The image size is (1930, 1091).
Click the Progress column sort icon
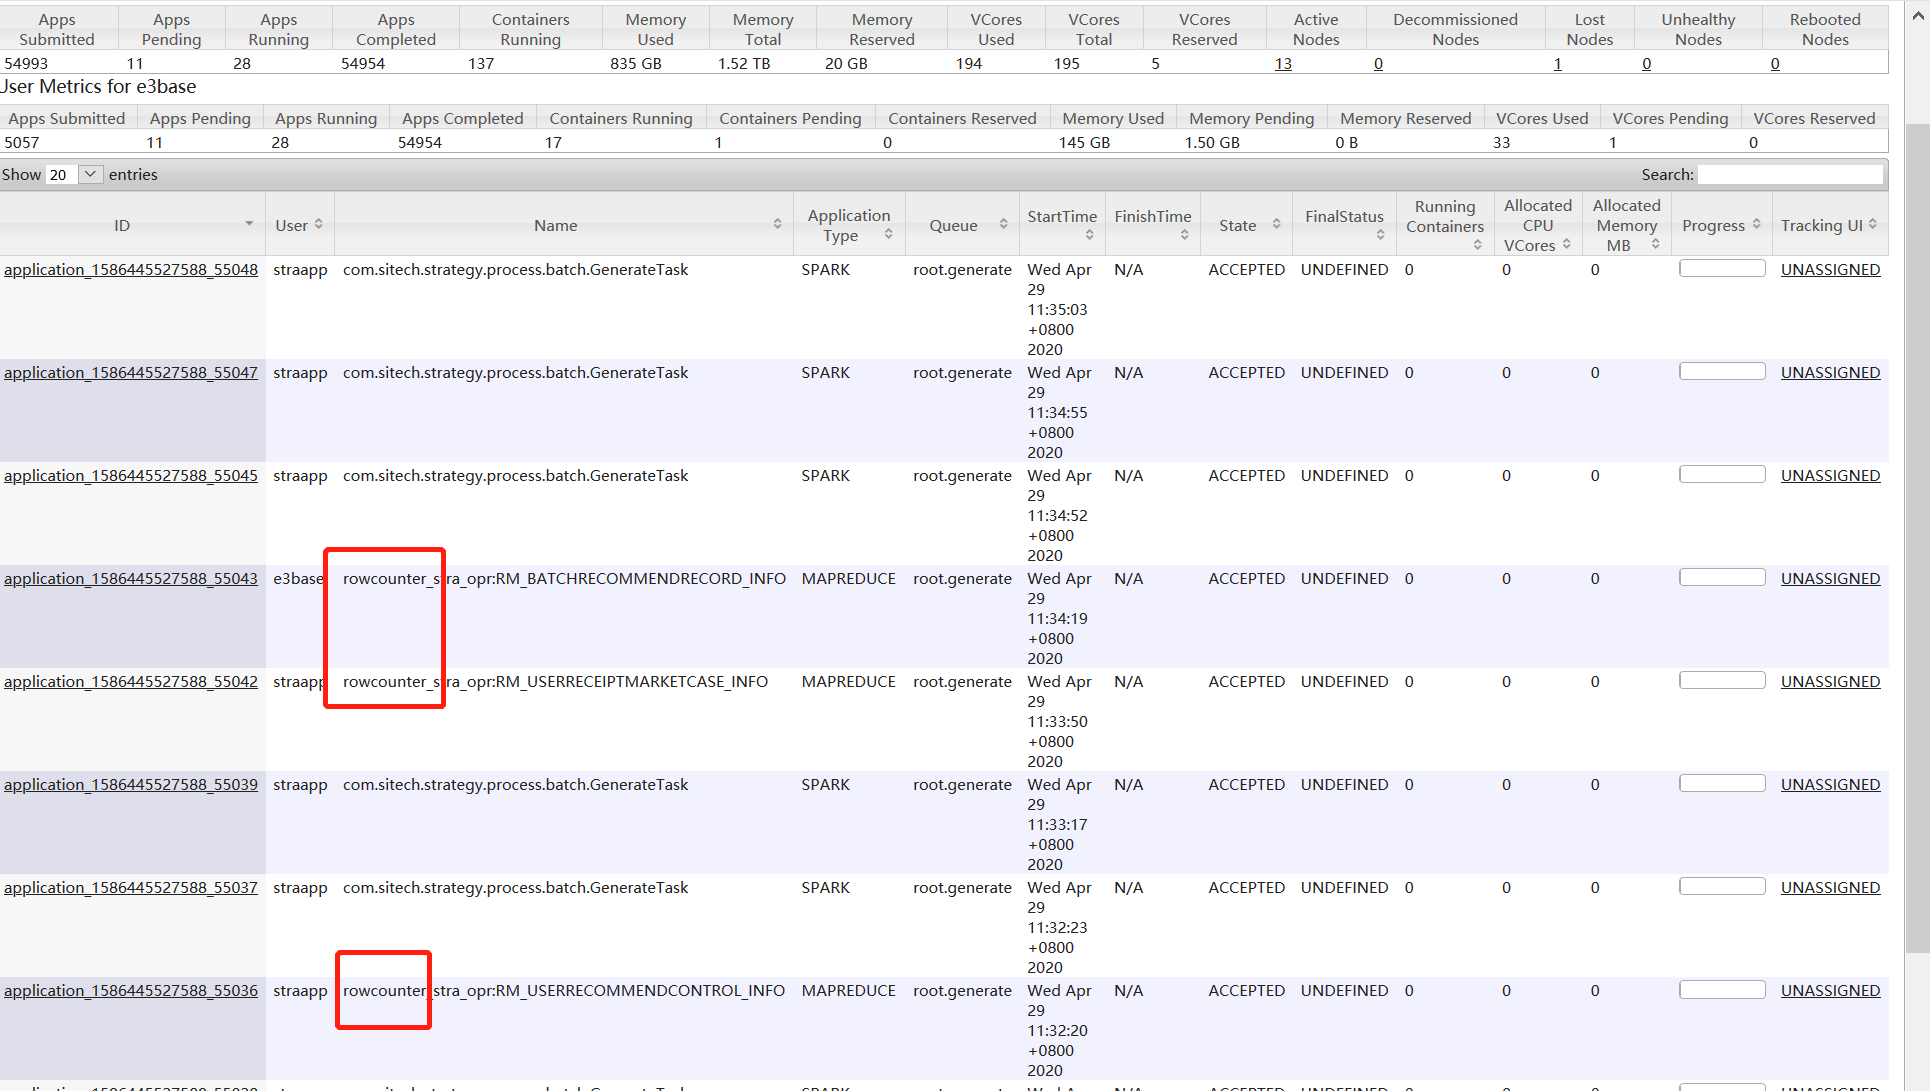coord(1750,224)
